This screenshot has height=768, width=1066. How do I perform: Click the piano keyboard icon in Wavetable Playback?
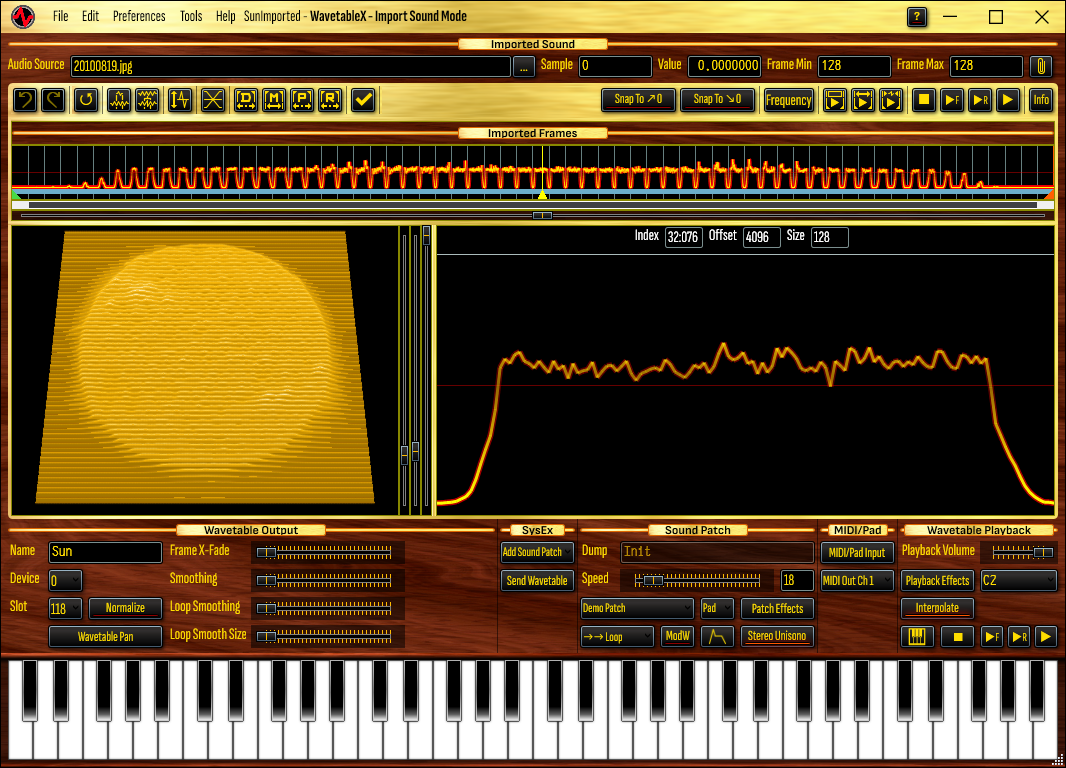click(917, 636)
